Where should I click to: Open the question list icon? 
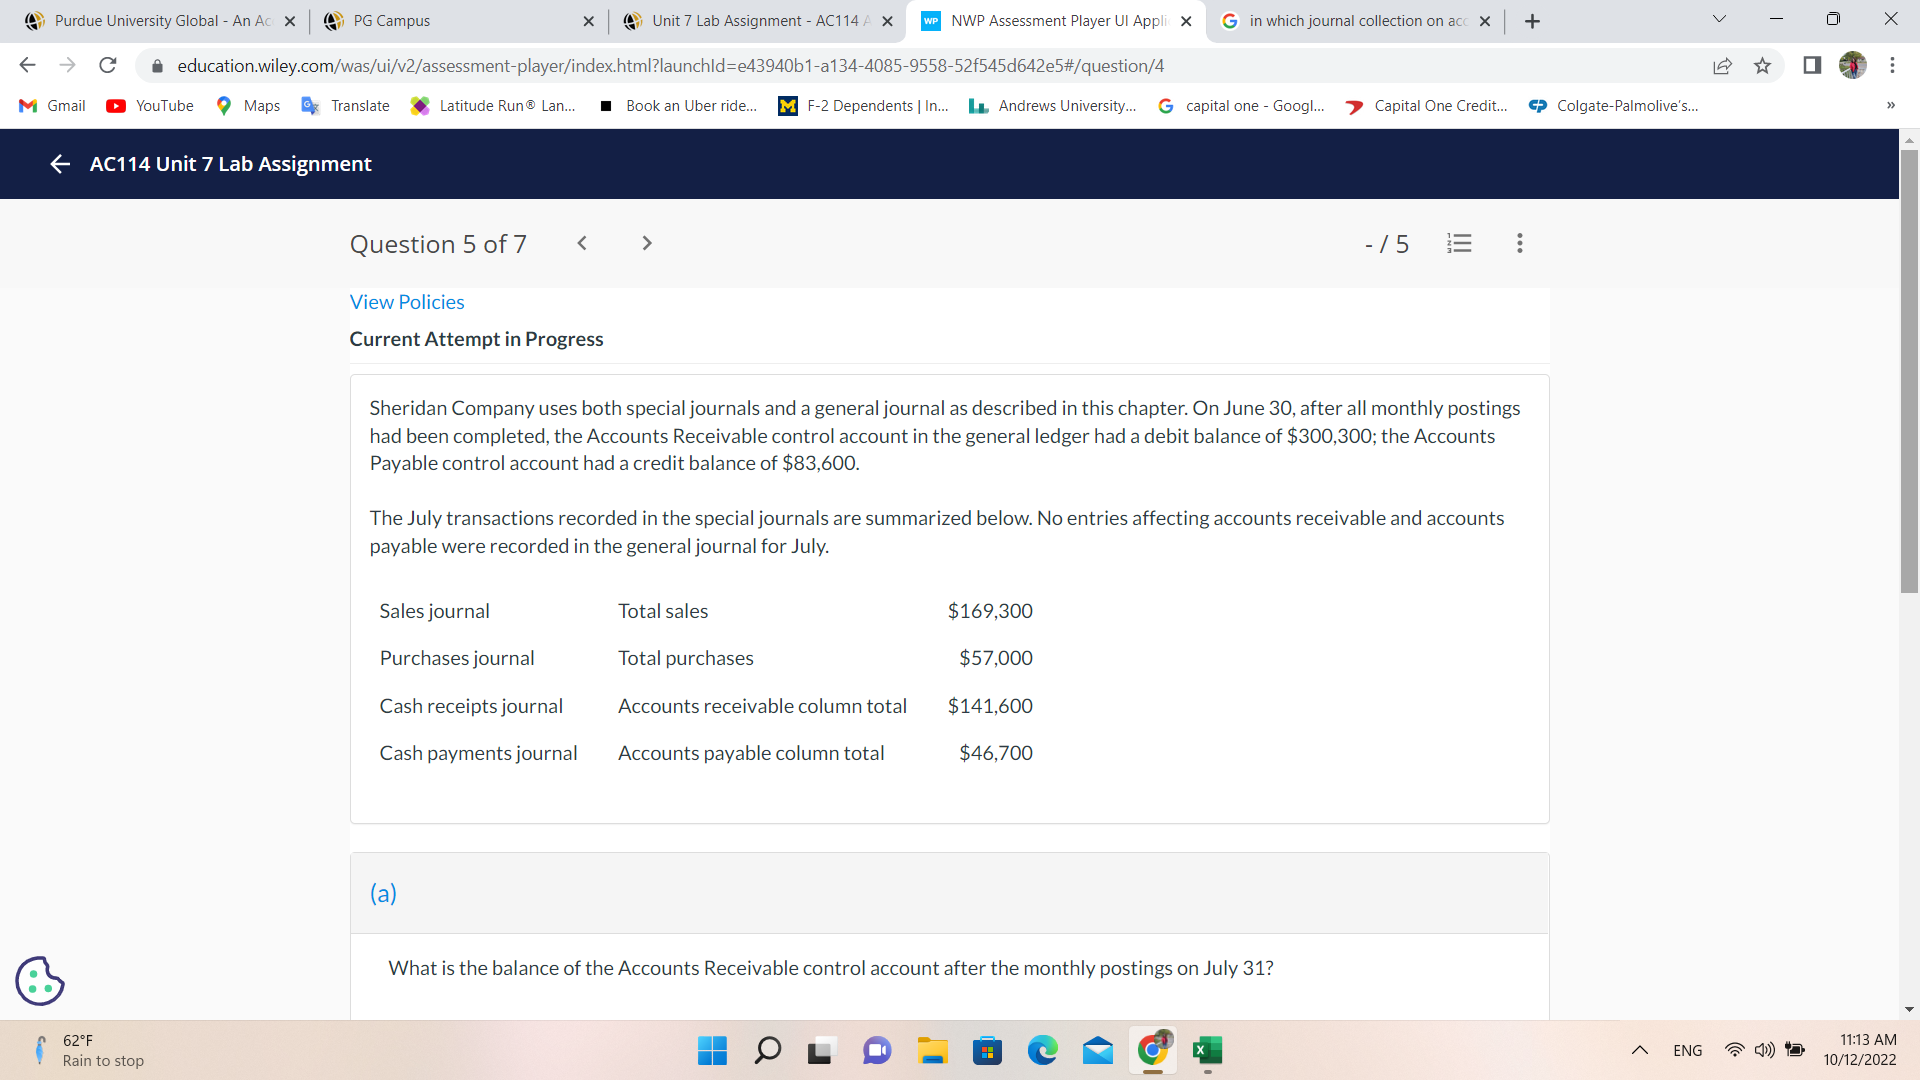[1459, 243]
